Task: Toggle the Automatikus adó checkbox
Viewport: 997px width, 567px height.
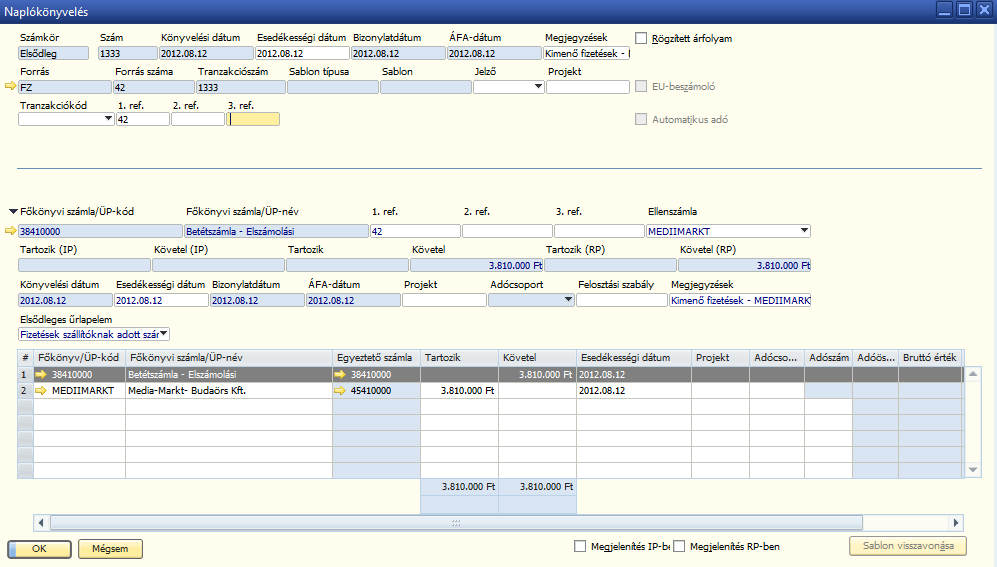Action: (641, 119)
